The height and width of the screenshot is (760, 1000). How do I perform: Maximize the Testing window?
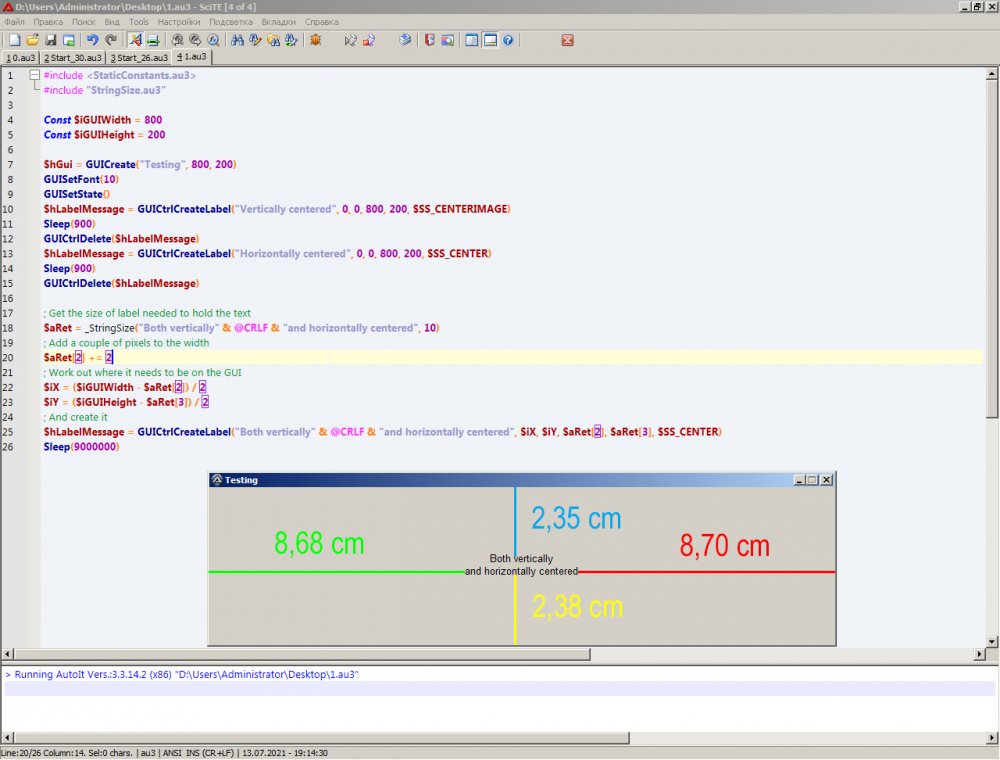pos(812,479)
